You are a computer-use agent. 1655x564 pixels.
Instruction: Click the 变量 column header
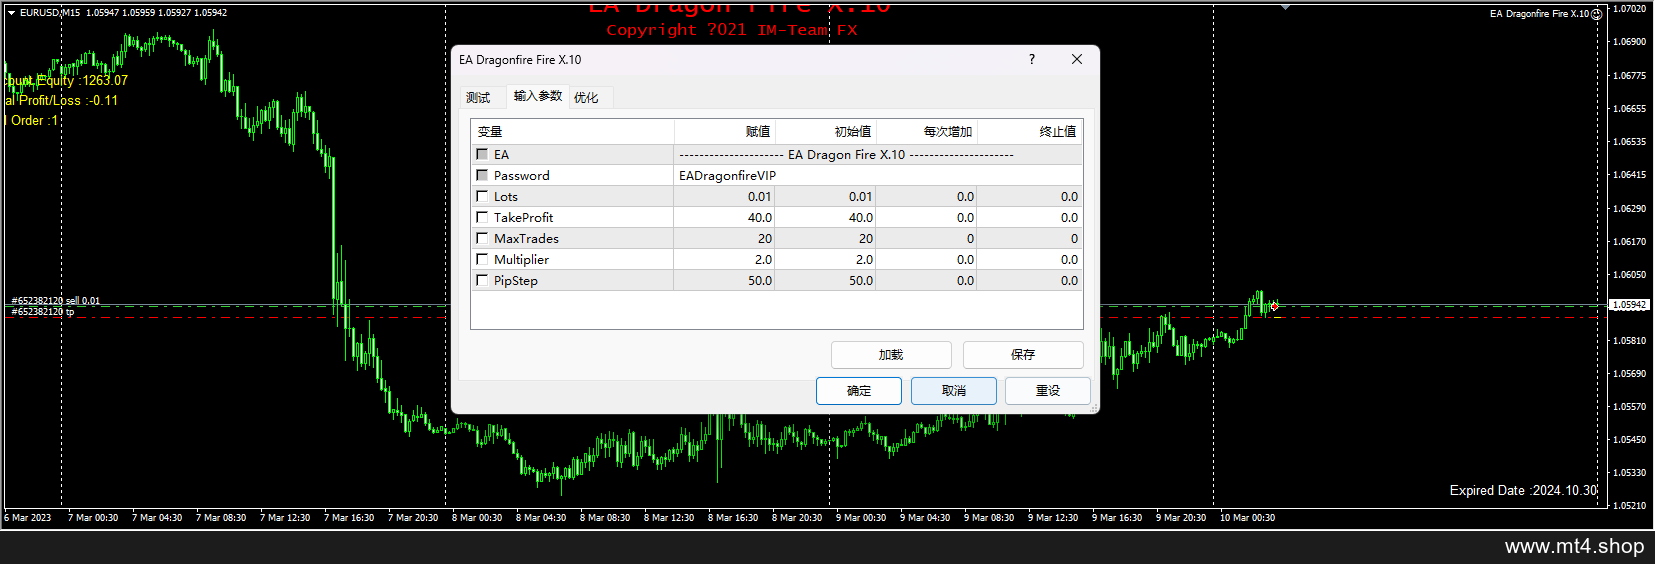(x=573, y=132)
